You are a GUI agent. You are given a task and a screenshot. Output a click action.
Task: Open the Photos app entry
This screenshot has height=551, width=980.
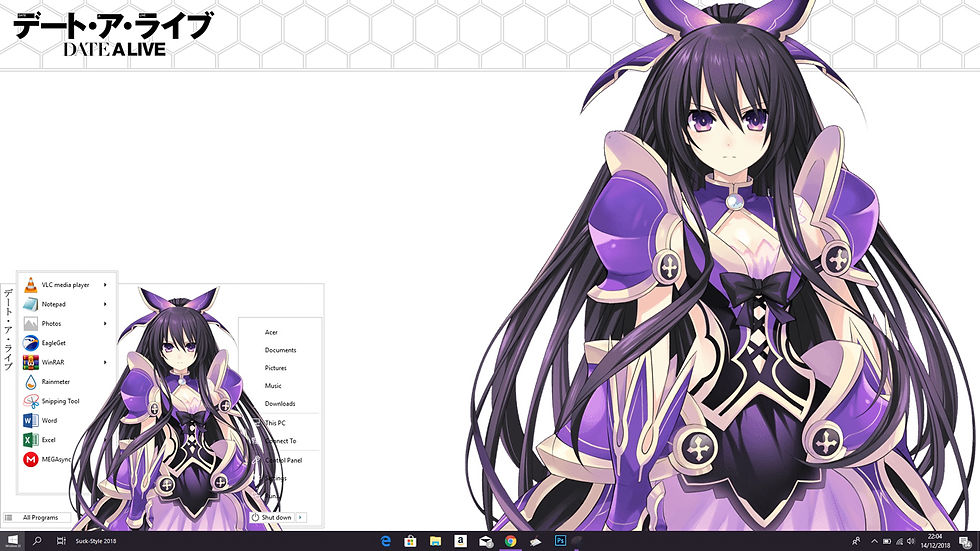[66, 324]
